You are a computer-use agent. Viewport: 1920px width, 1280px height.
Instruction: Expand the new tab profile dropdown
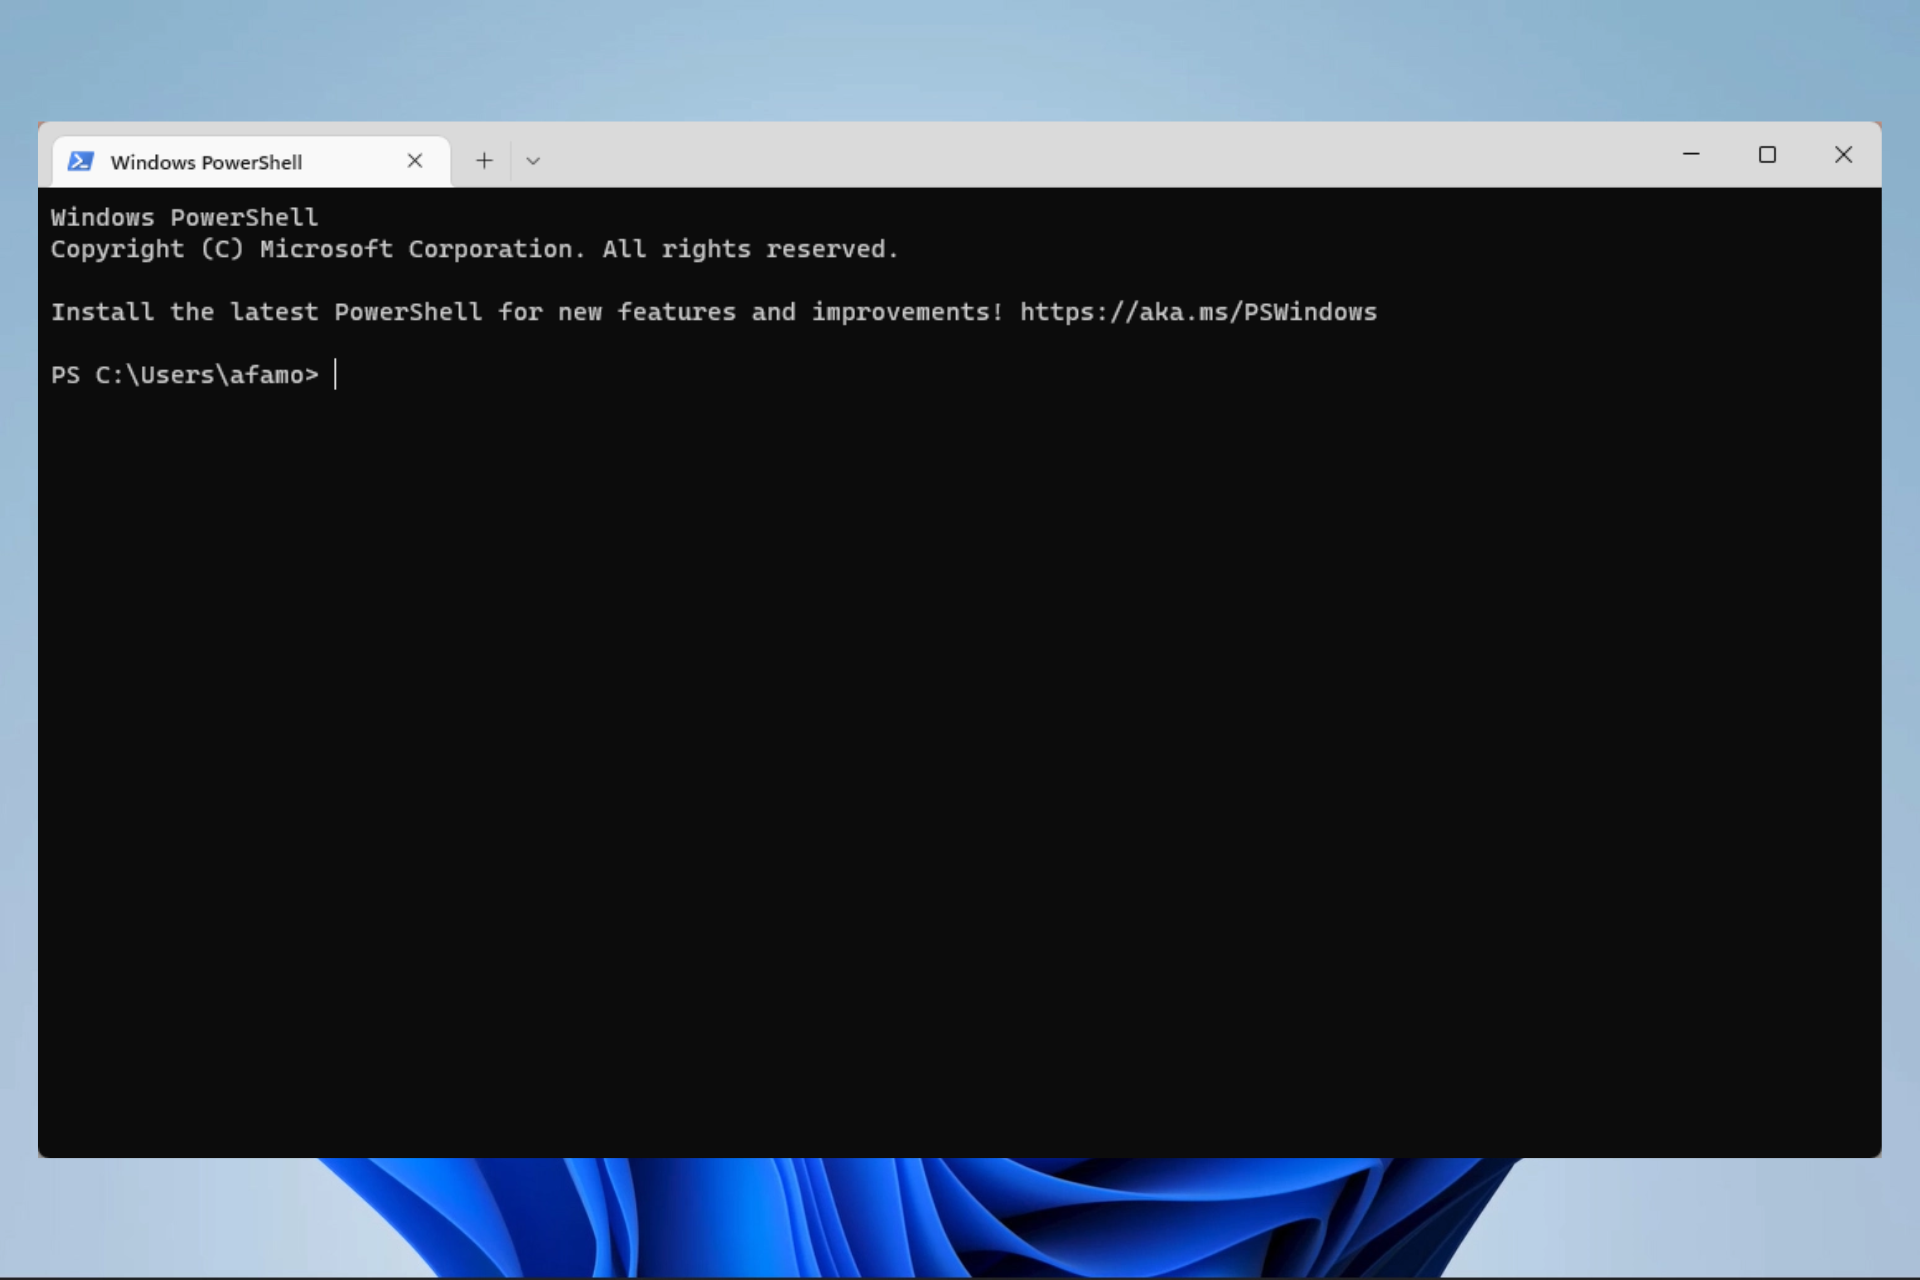pyautogui.click(x=533, y=161)
